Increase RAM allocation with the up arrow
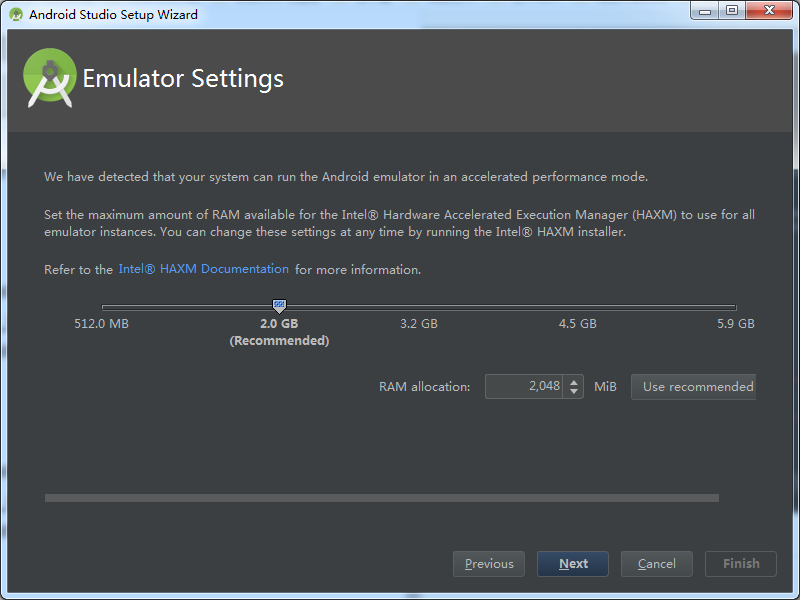The image size is (800, 600). (574, 381)
